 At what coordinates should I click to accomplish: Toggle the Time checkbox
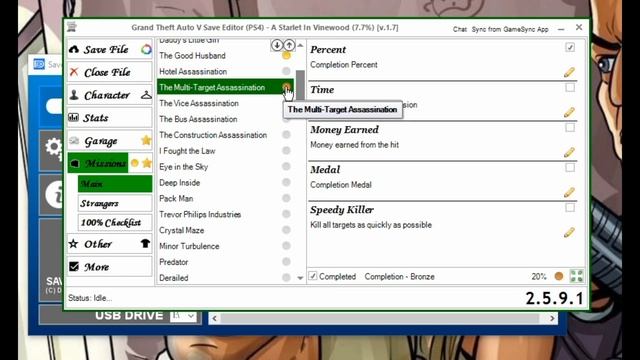coord(570,87)
